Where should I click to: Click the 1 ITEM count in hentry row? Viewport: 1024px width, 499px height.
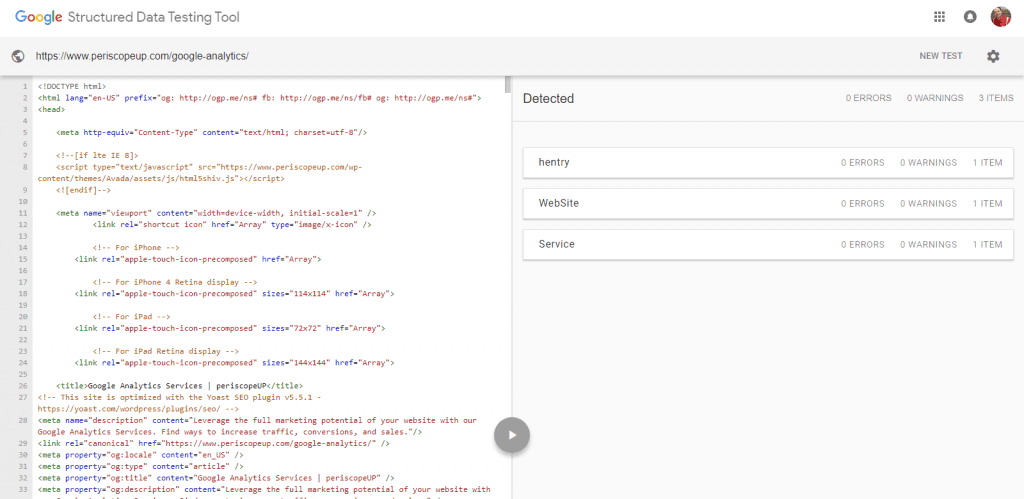pyautogui.click(x=987, y=163)
